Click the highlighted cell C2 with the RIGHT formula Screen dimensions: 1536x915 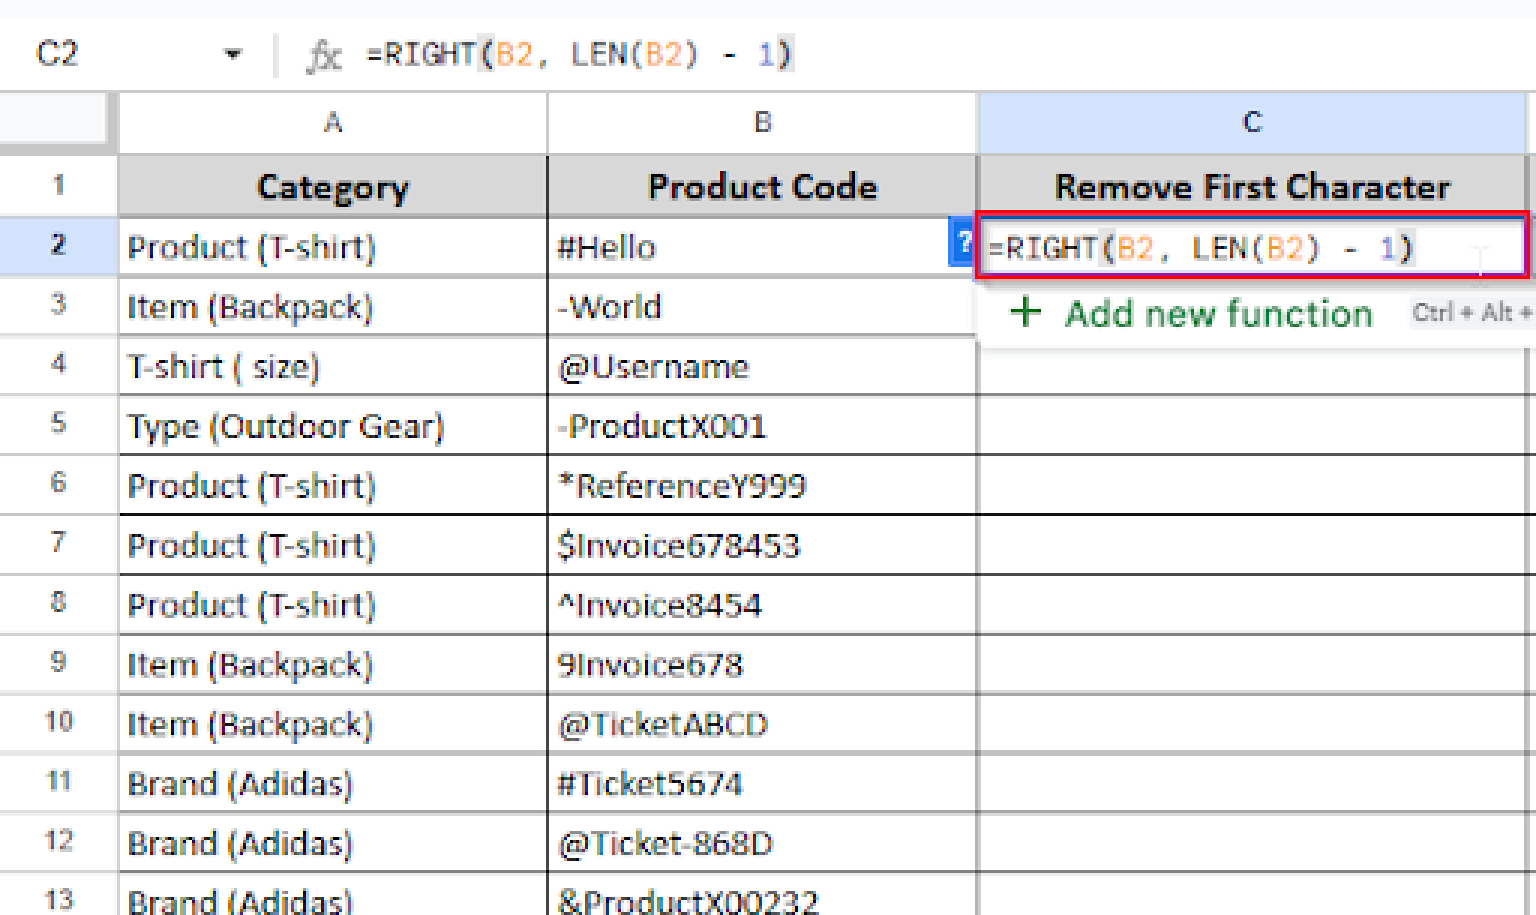1251,247
